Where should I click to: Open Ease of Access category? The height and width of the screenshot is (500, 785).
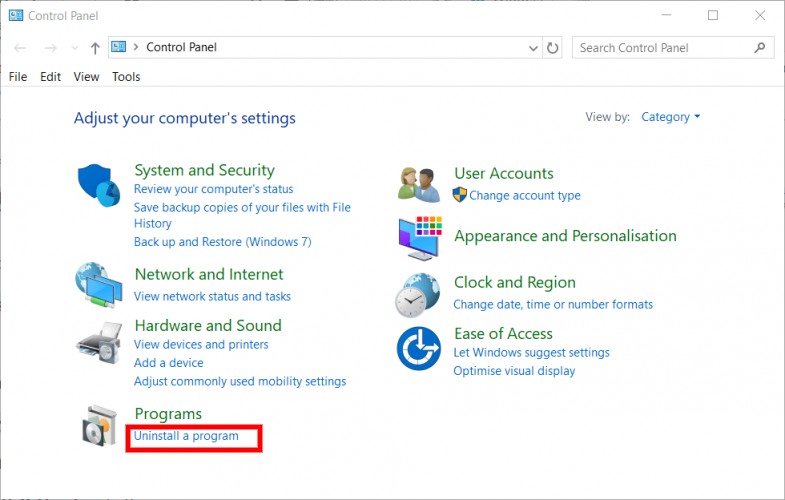pyautogui.click(x=504, y=333)
